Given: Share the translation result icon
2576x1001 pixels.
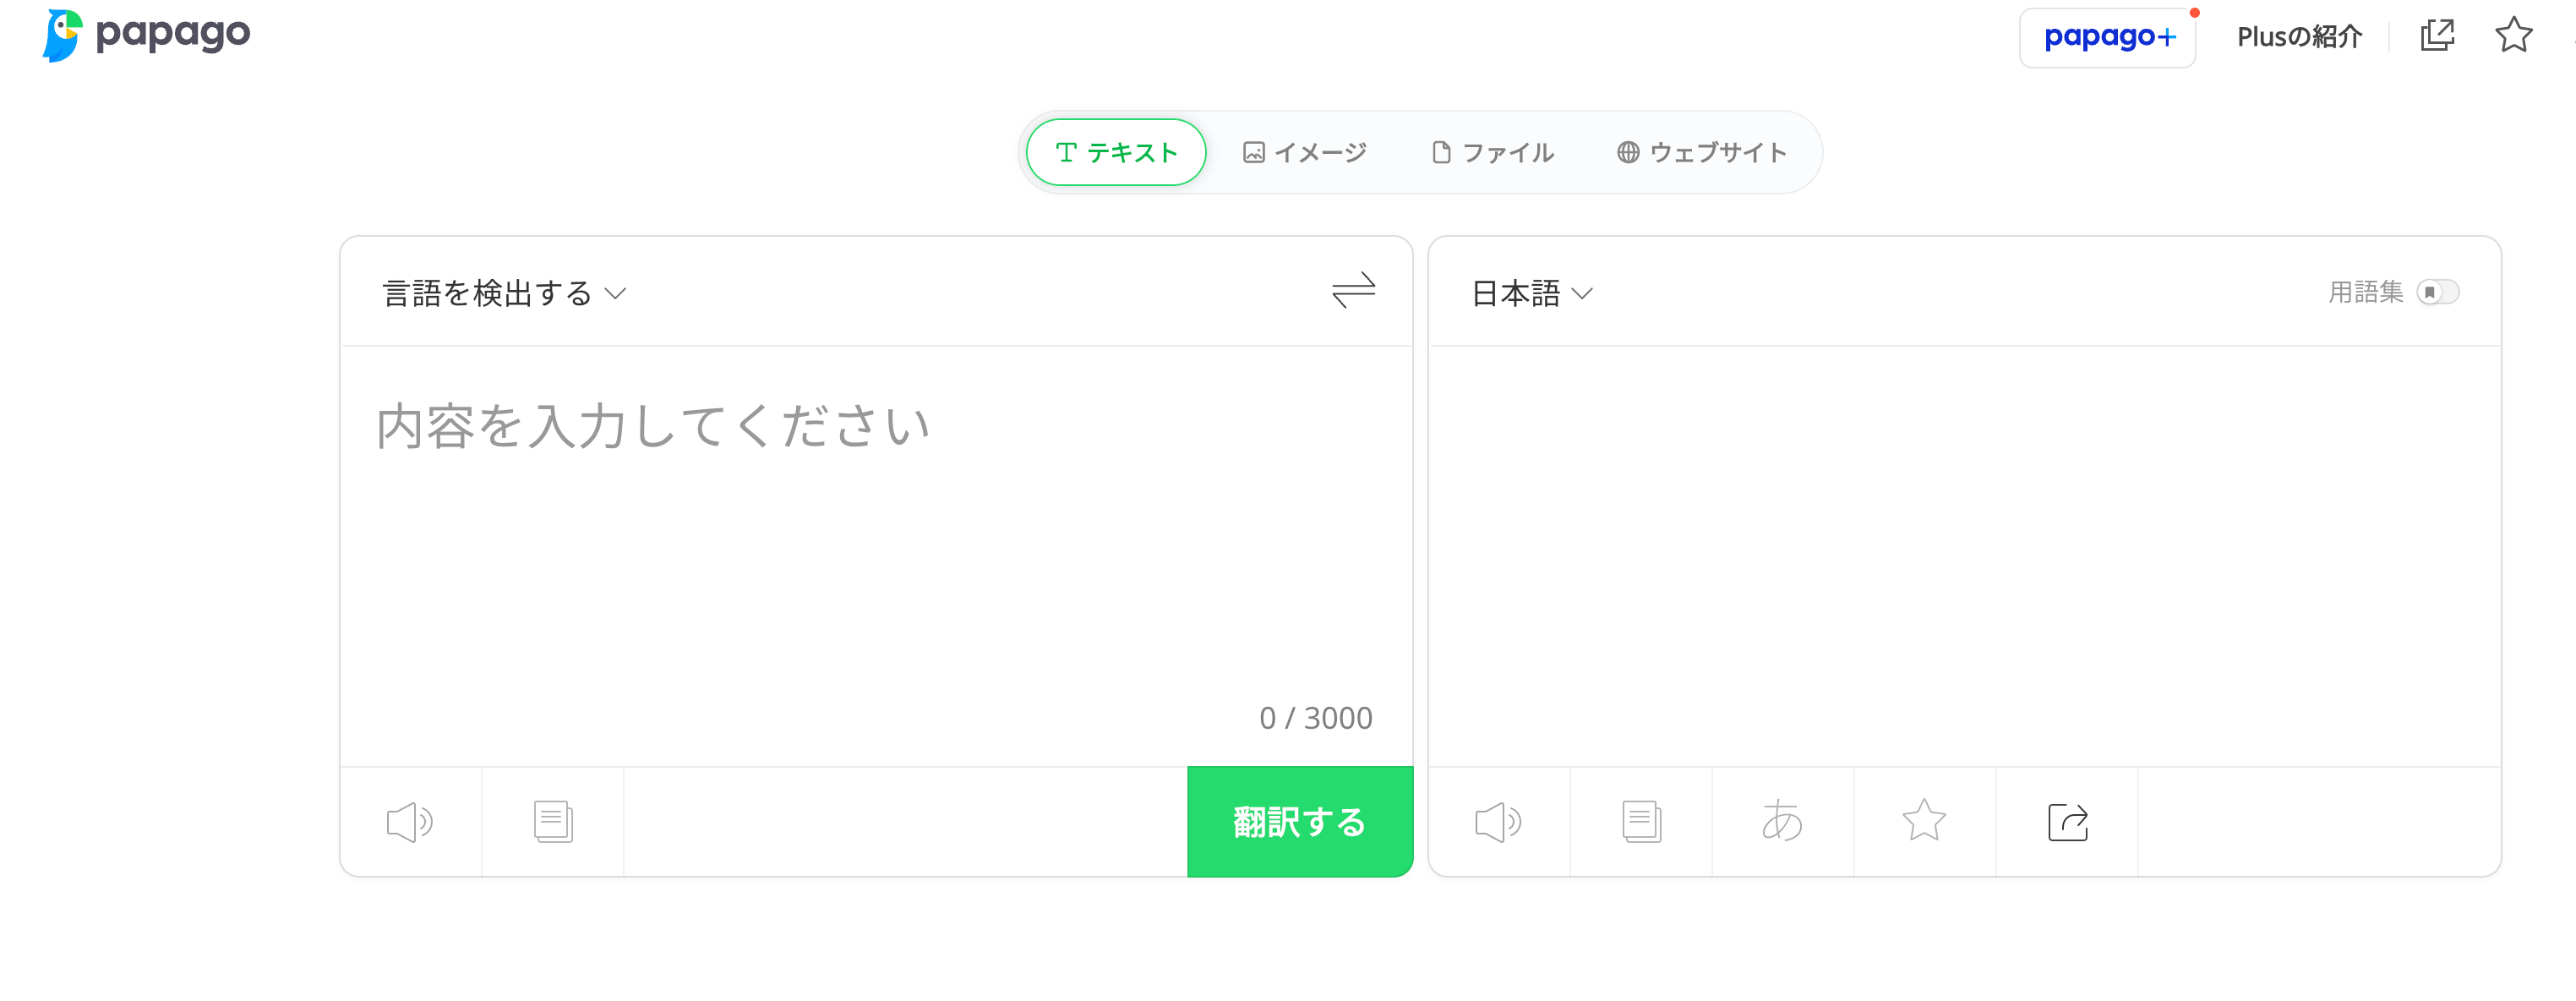Looking at the screenshot, I should click(x=2067, y=822).
